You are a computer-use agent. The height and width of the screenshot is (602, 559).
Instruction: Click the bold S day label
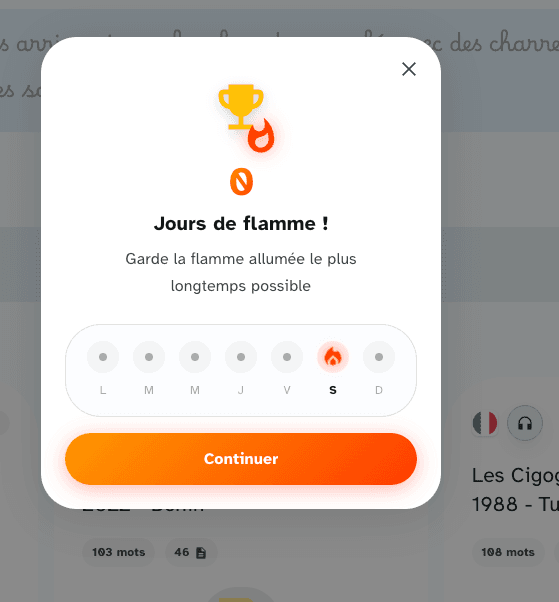pyautogui.click(x=333, y=390)
